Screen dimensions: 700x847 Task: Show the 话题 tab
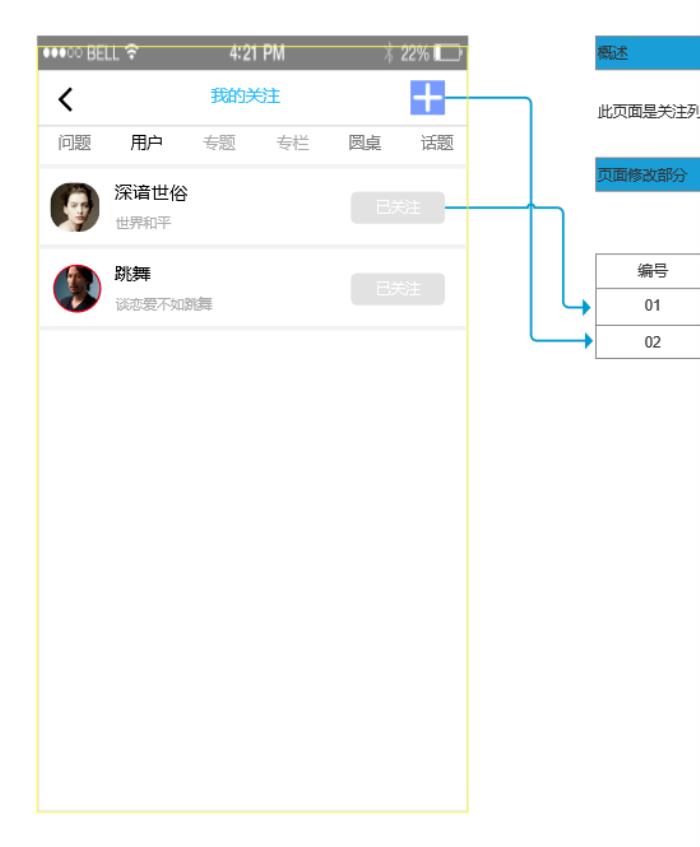[x=436, y=143]
